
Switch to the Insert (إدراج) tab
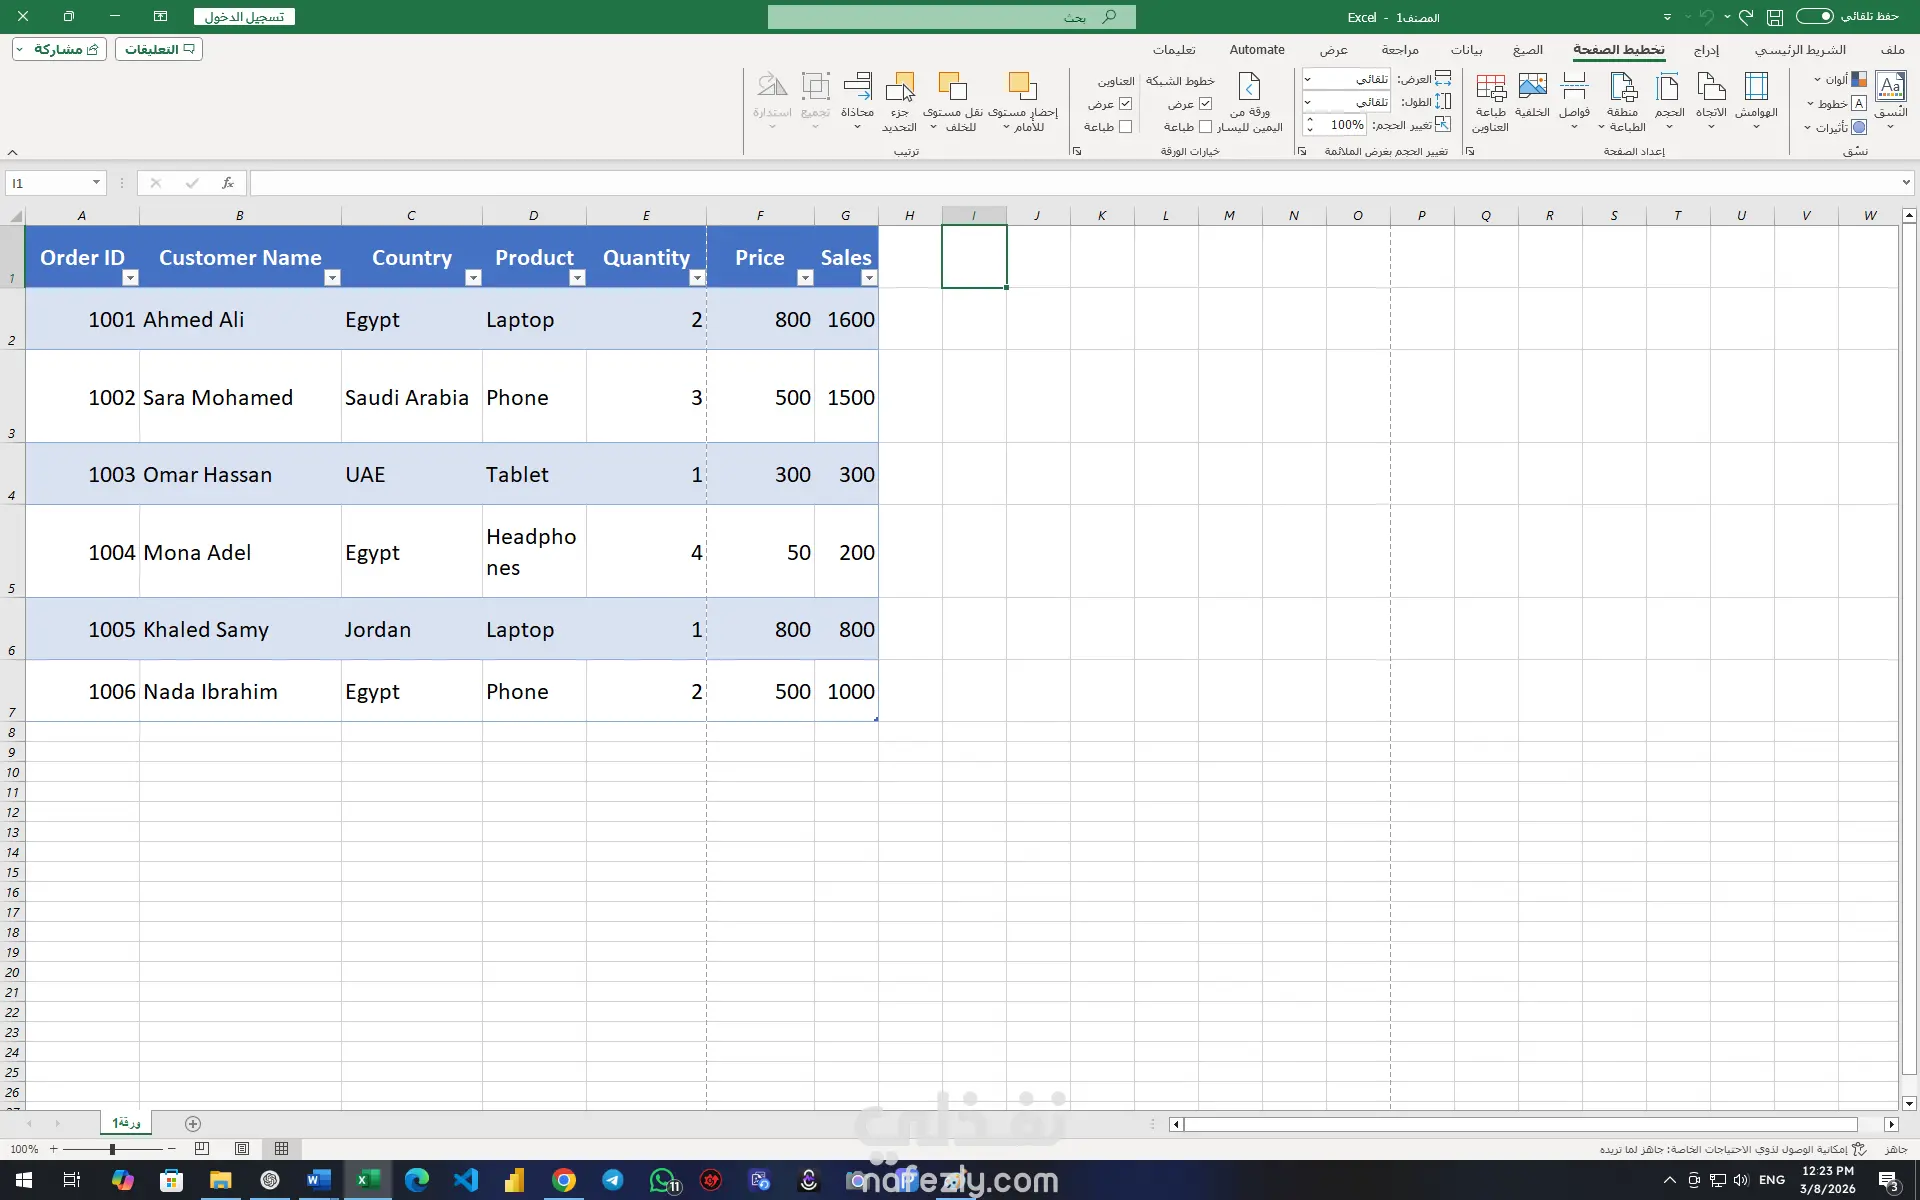pyautogui.click(x=1706, y=50)
